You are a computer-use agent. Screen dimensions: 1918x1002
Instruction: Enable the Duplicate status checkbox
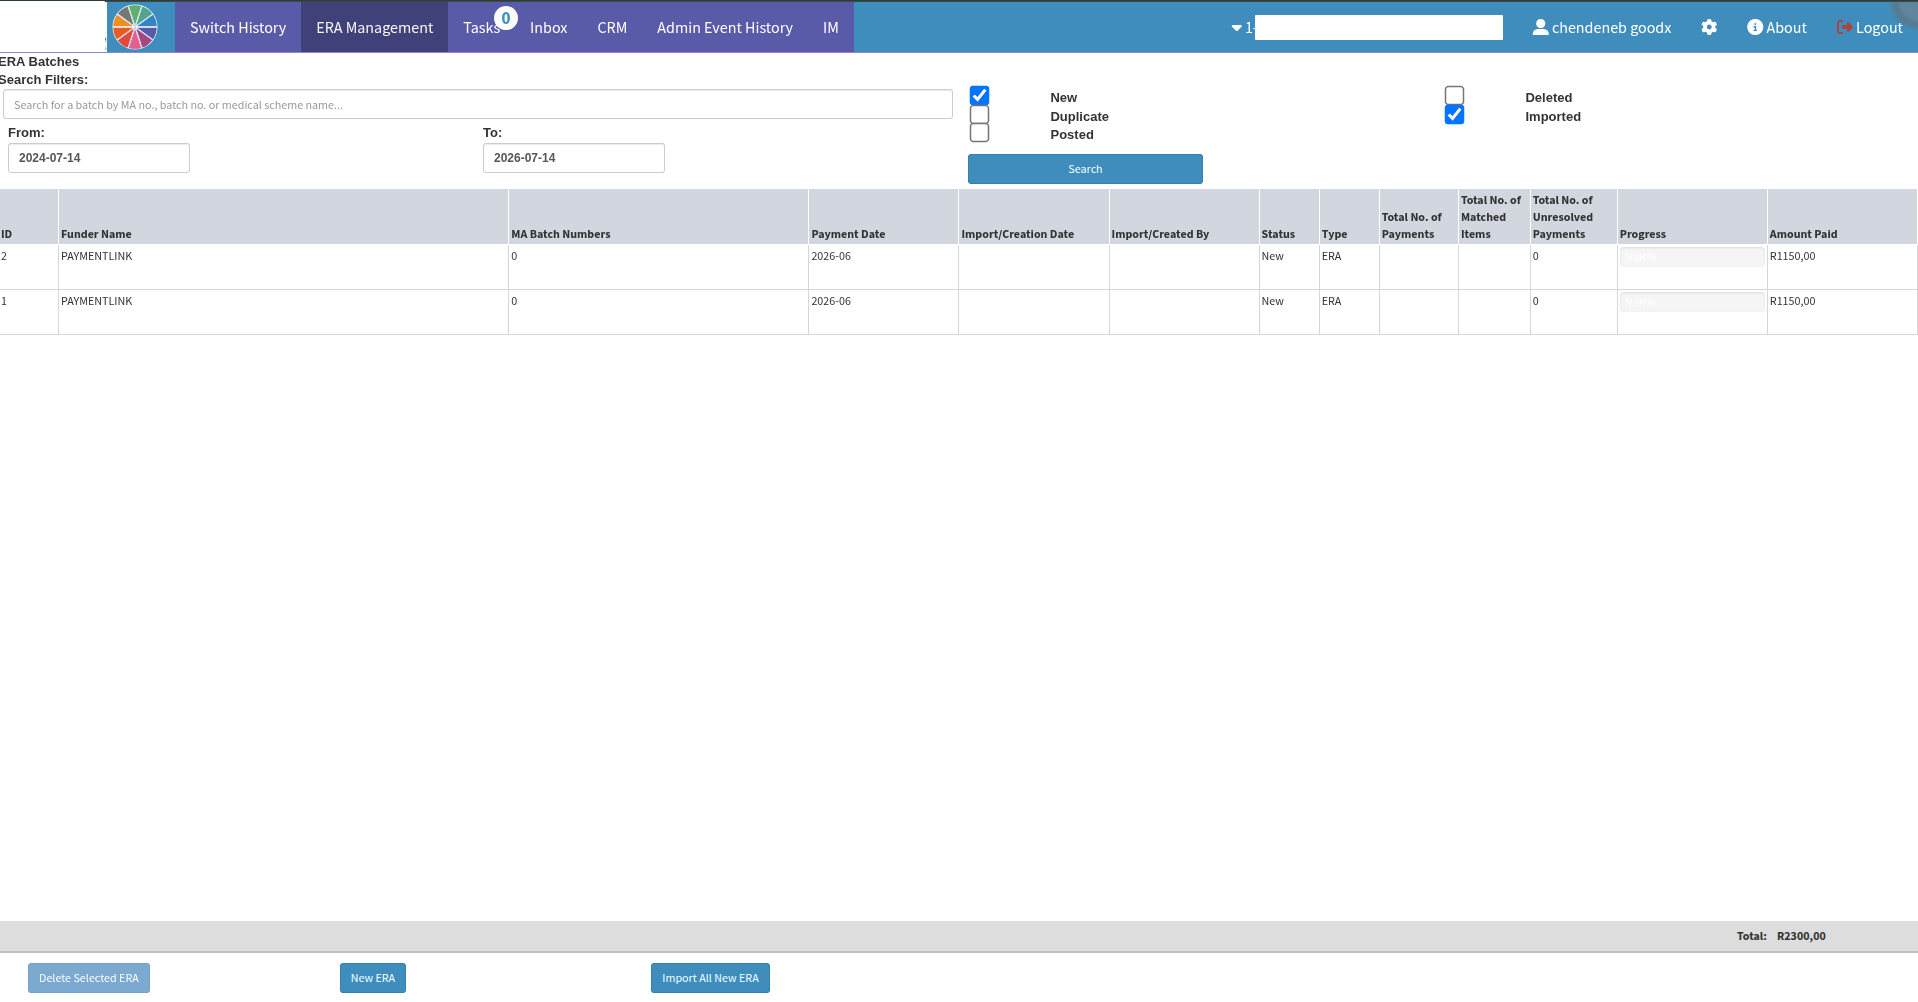(x=980, y=115)
